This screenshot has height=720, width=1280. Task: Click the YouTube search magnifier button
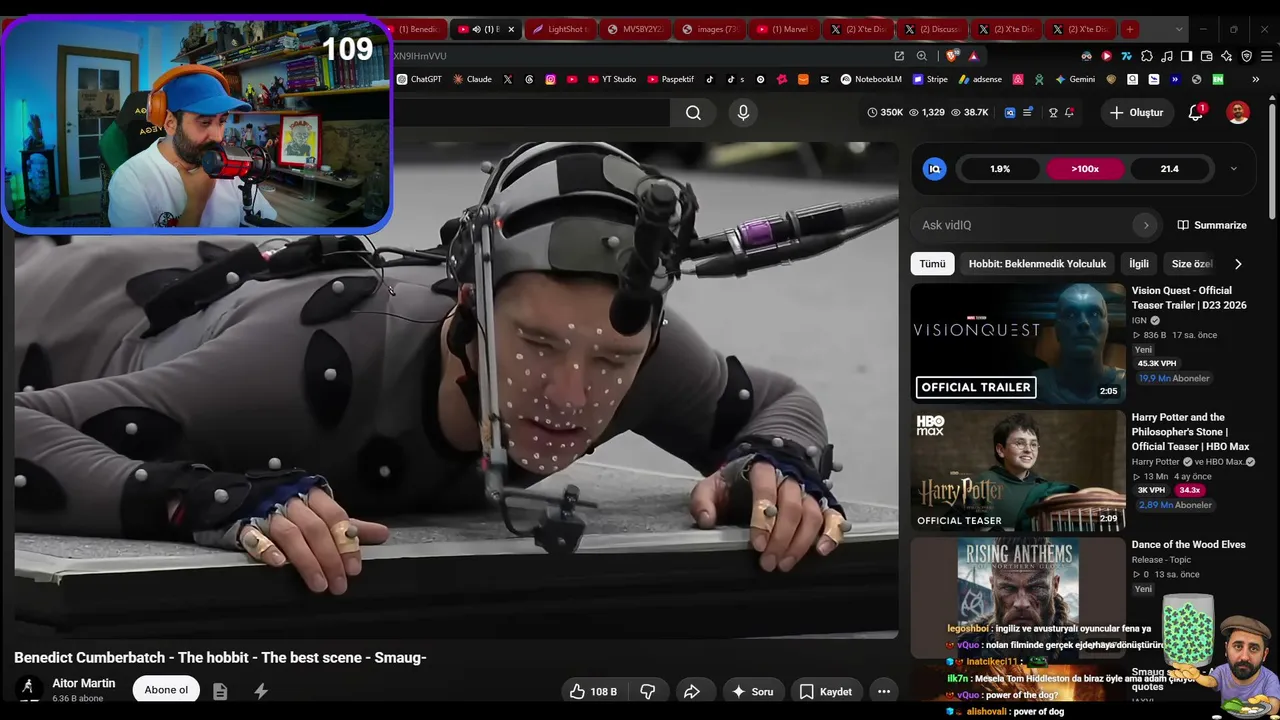693,113
